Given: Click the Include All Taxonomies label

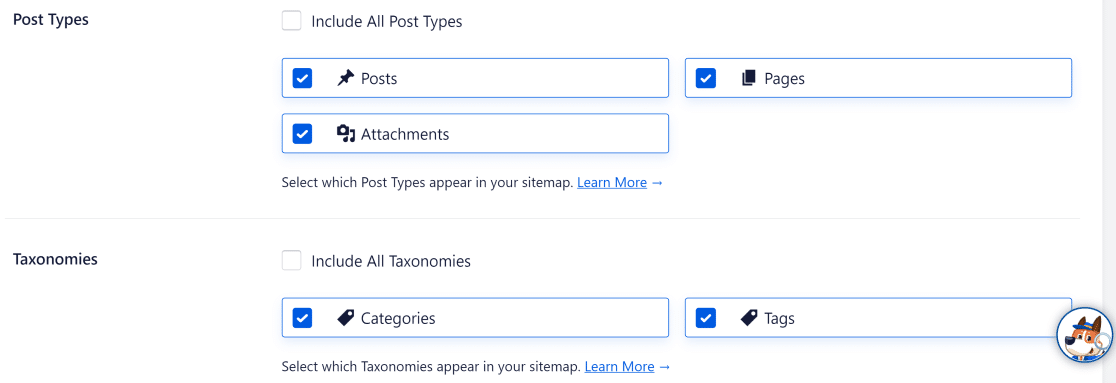Looking at the screenshot, I should pyautogui.click(x=391, y=261).
